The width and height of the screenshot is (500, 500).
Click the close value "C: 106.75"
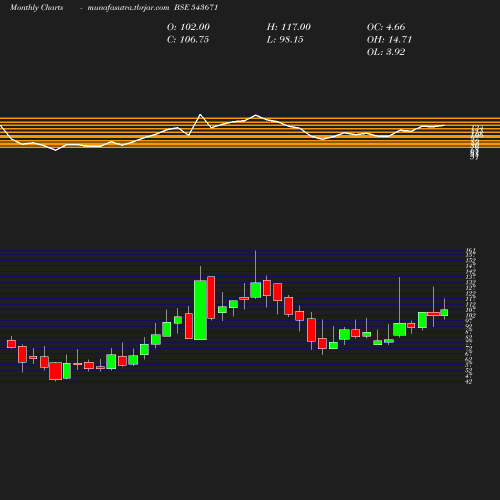188,40
